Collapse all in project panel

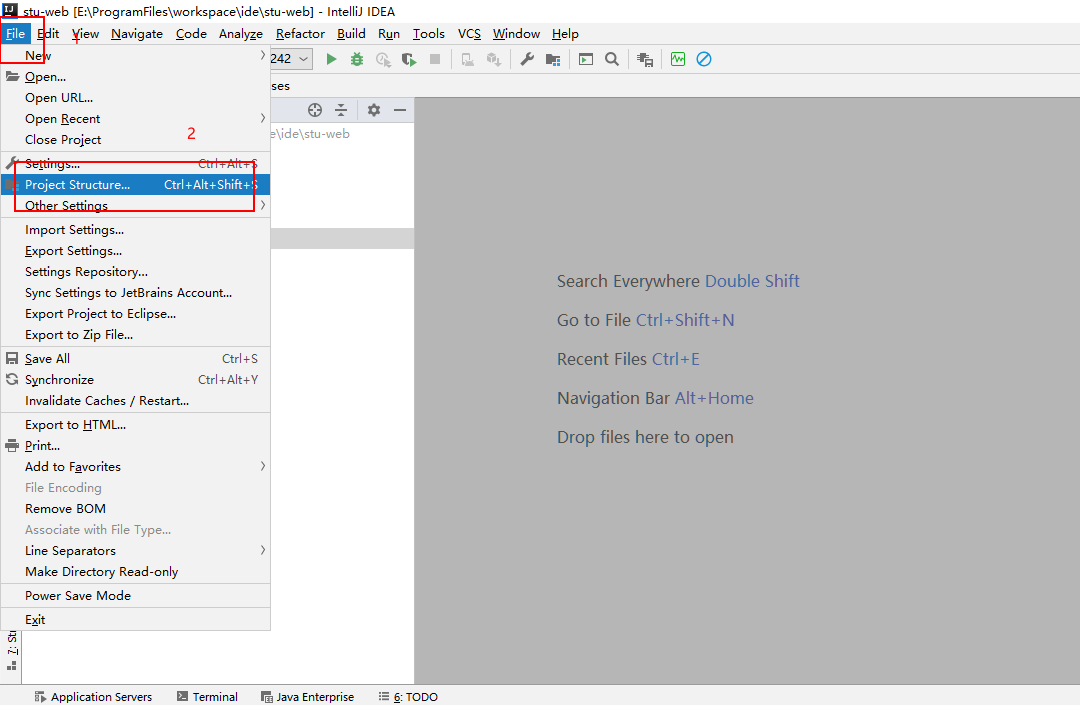(341, 110)
